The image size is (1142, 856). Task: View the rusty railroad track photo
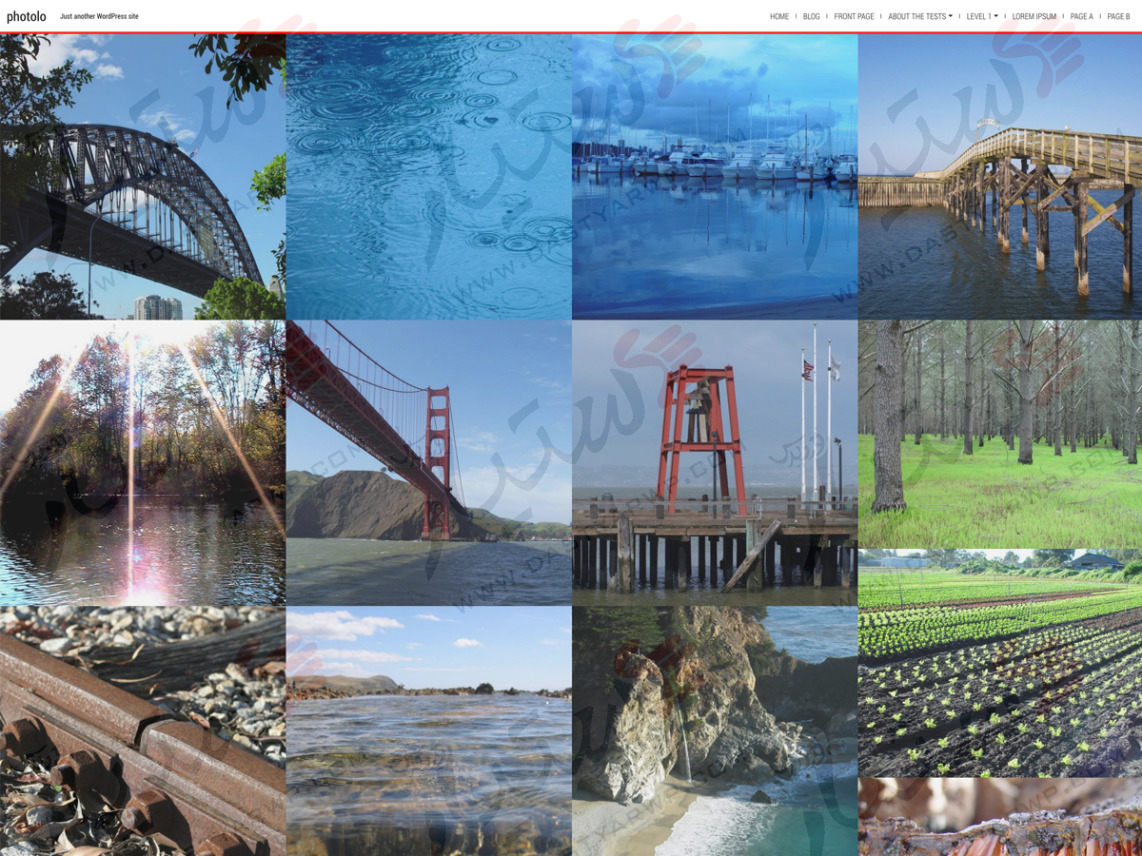142,730
